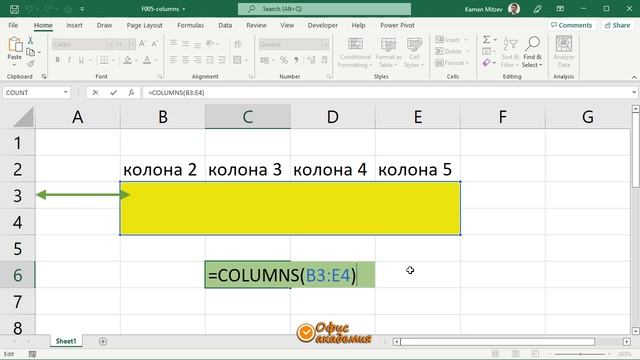Click the Format as Table button
This screenshot has width=640, height=360.
388,52
